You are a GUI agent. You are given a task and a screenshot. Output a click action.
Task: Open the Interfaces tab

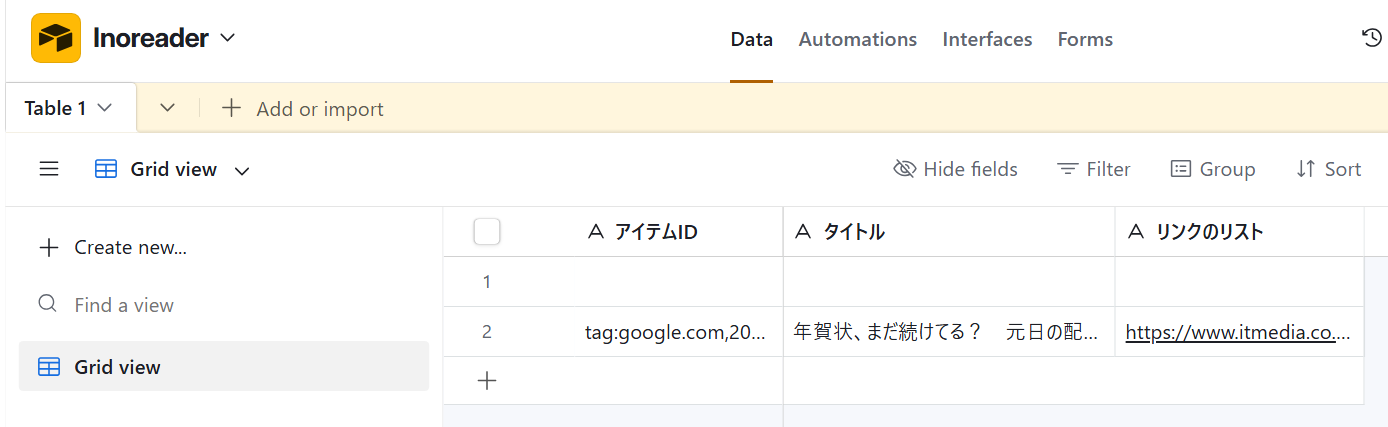click(987, 39)
